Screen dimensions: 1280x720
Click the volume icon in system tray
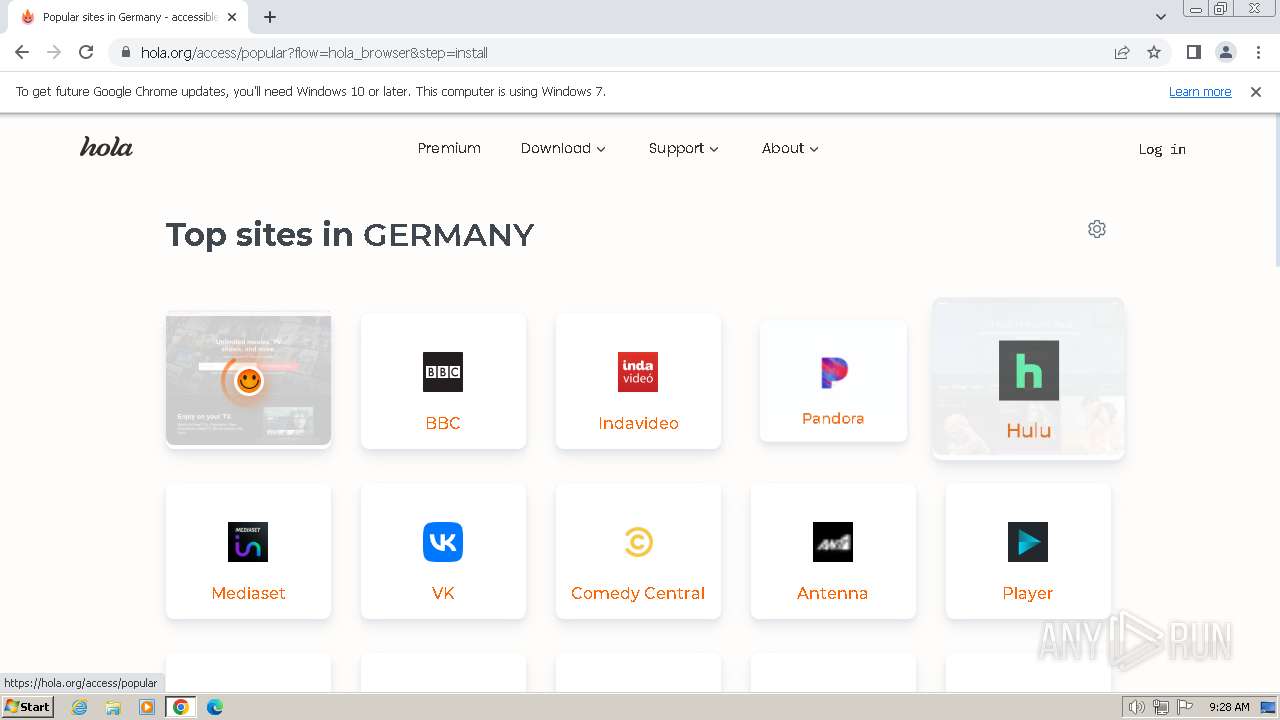(1137, 707)
